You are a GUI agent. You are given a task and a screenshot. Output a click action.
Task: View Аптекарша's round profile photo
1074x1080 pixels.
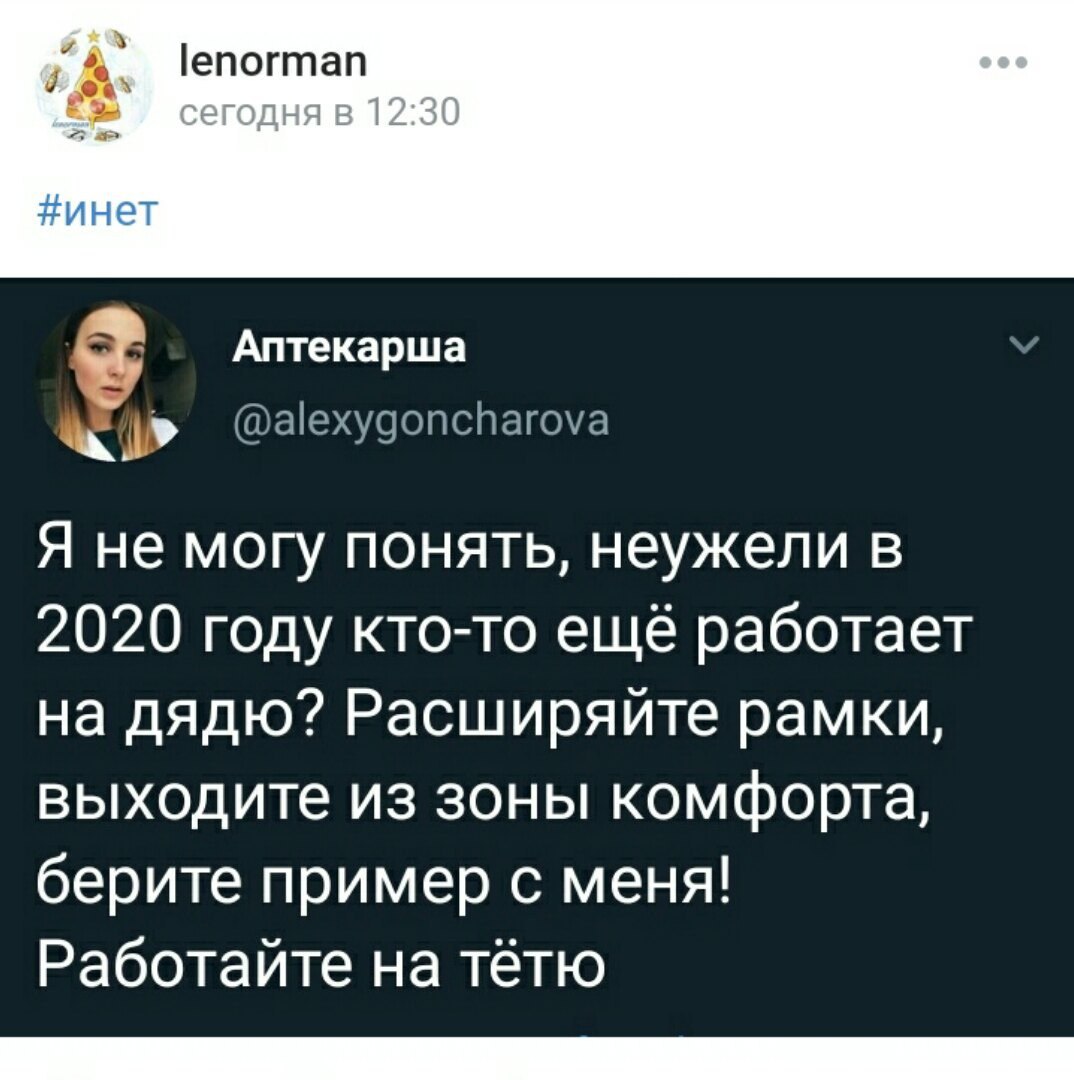[x=116, y=381]
